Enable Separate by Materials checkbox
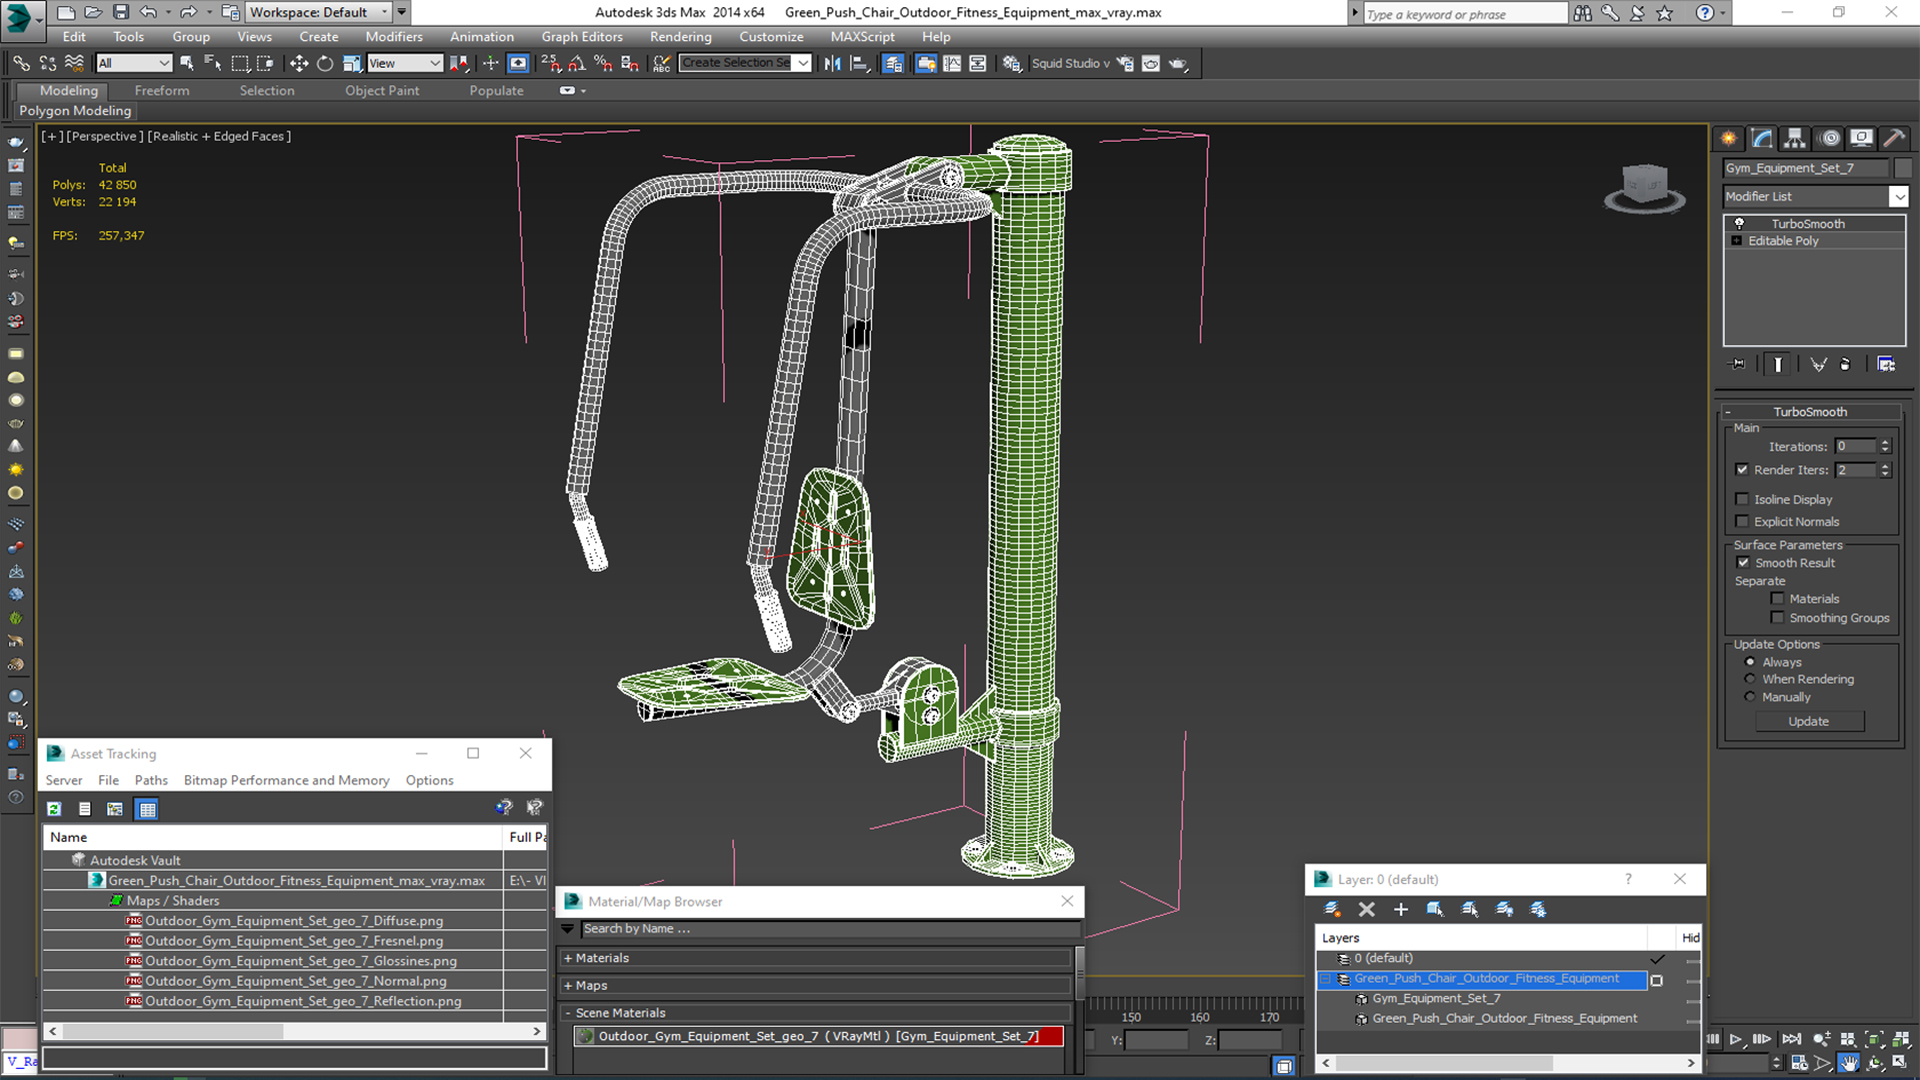 click(1777, 599)
